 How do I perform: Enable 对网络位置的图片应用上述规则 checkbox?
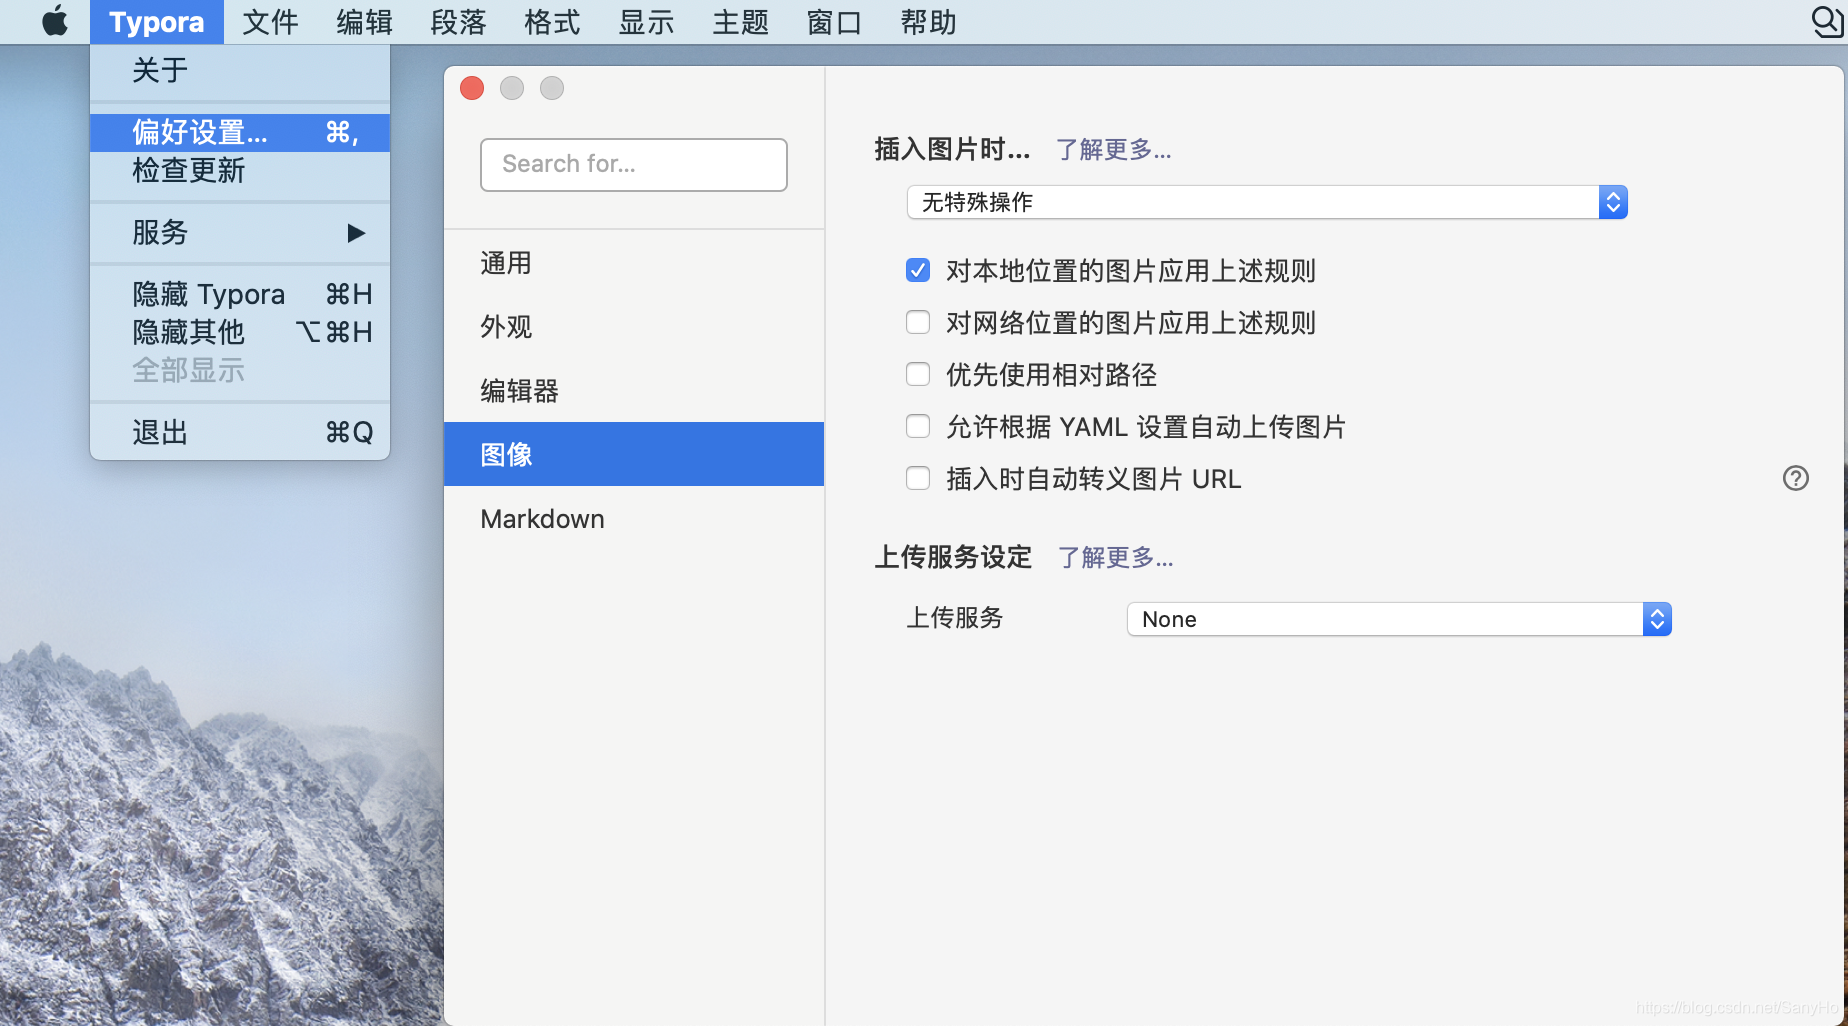click(918, 322)
